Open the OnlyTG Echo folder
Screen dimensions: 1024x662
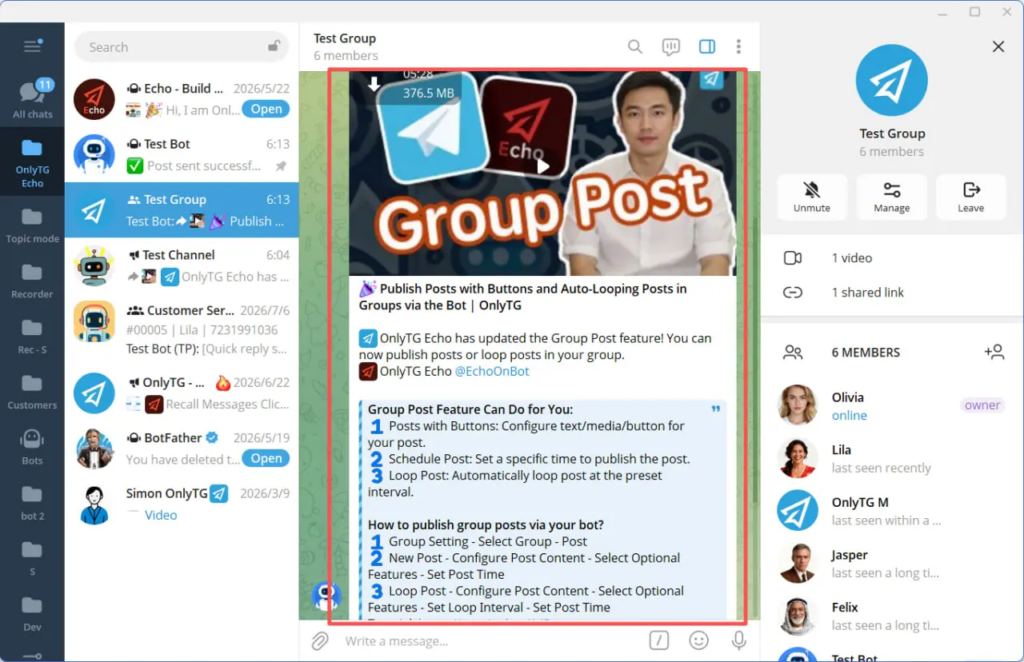[x=32, y=163]
